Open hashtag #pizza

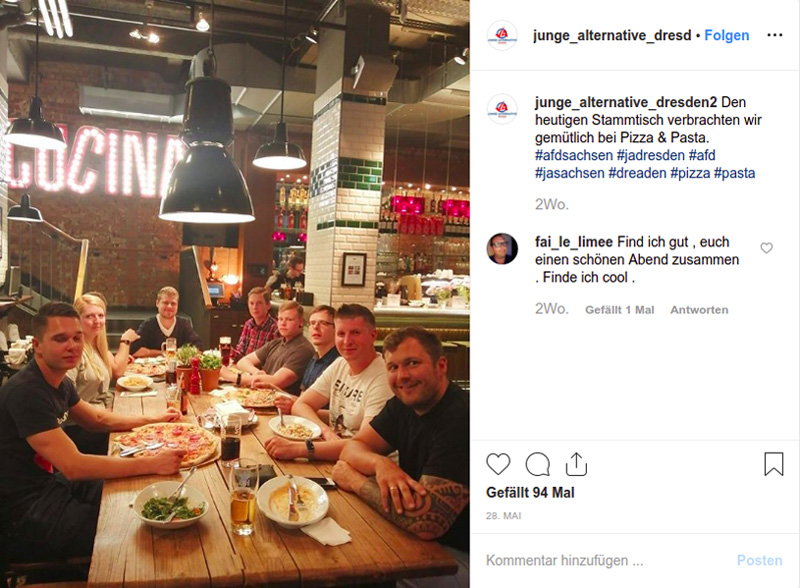point(690,173)
